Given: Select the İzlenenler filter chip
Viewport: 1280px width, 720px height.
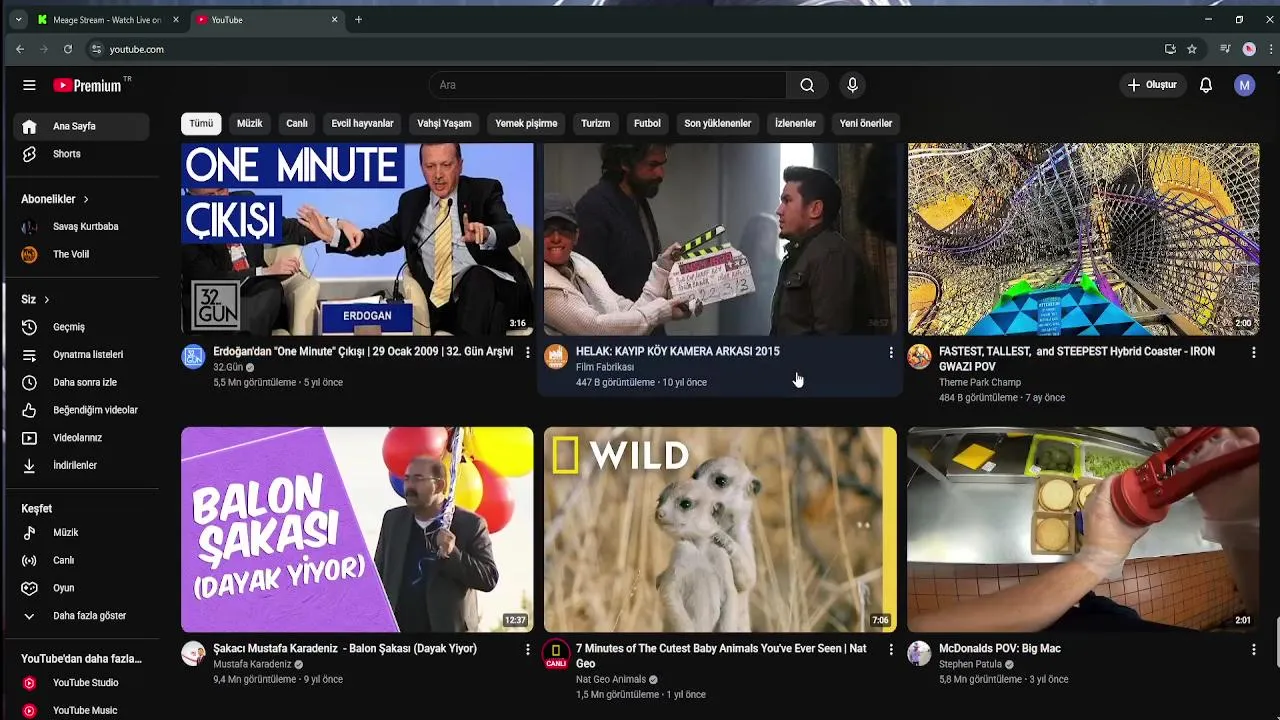Looking at the screenshot, I should (795, 123).
